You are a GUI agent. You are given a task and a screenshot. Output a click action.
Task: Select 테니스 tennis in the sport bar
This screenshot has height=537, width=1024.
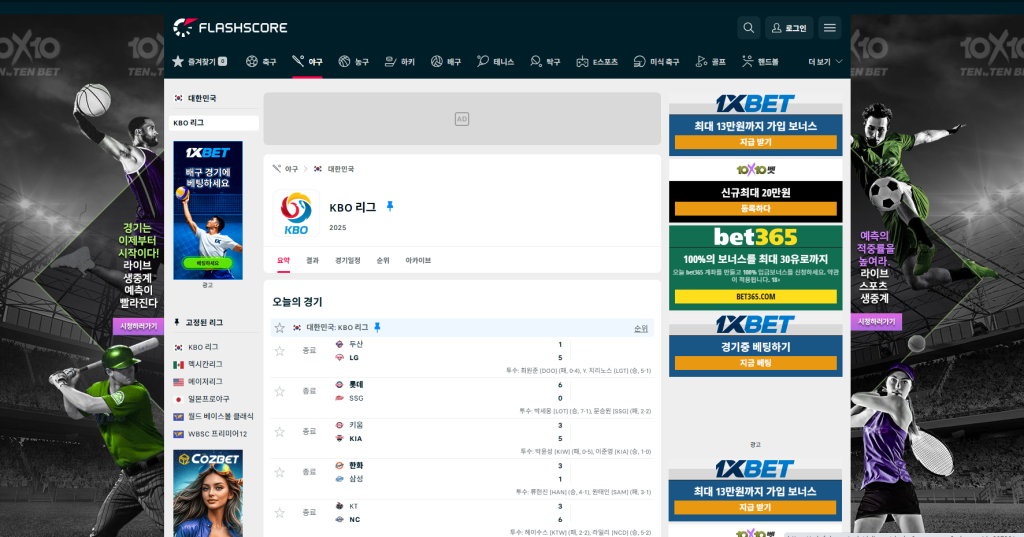[x=496, y=61]
